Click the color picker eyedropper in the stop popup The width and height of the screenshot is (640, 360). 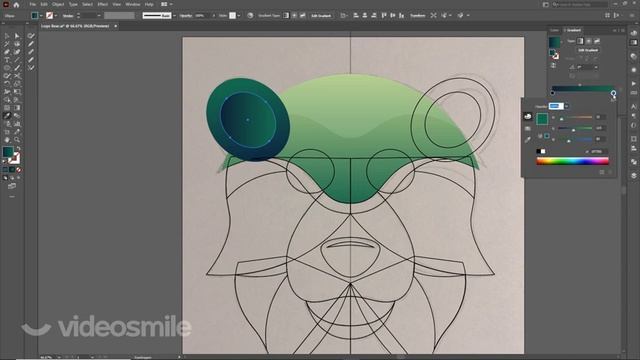(x=528, y=140)
